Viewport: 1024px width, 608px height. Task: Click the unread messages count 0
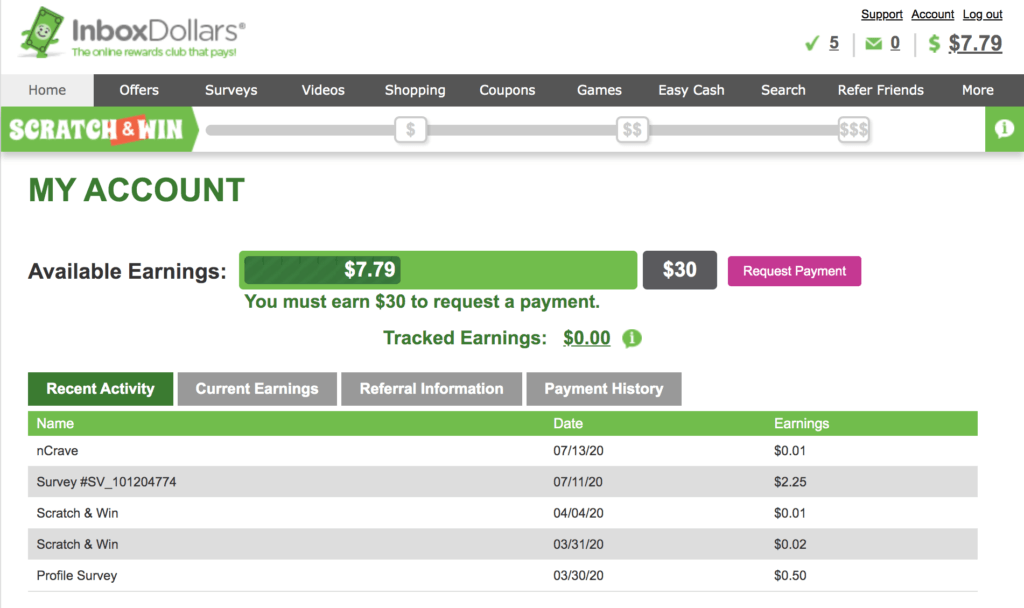coord(895,43)
